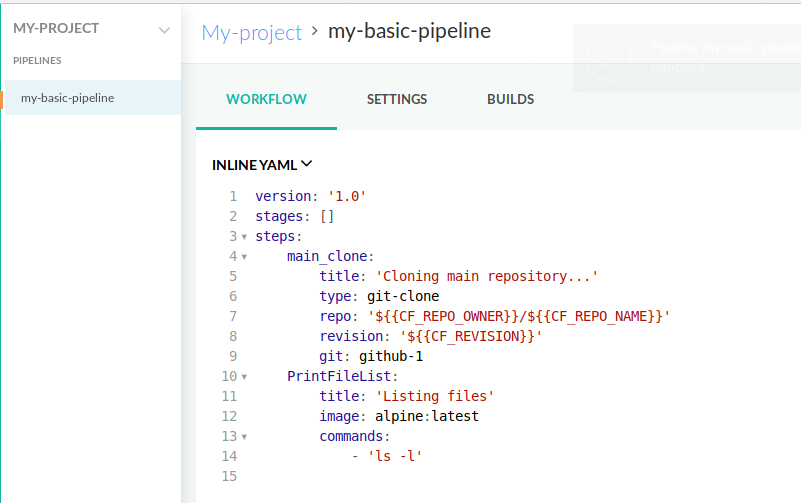Go to the BUILDS tab

(510, 99)
